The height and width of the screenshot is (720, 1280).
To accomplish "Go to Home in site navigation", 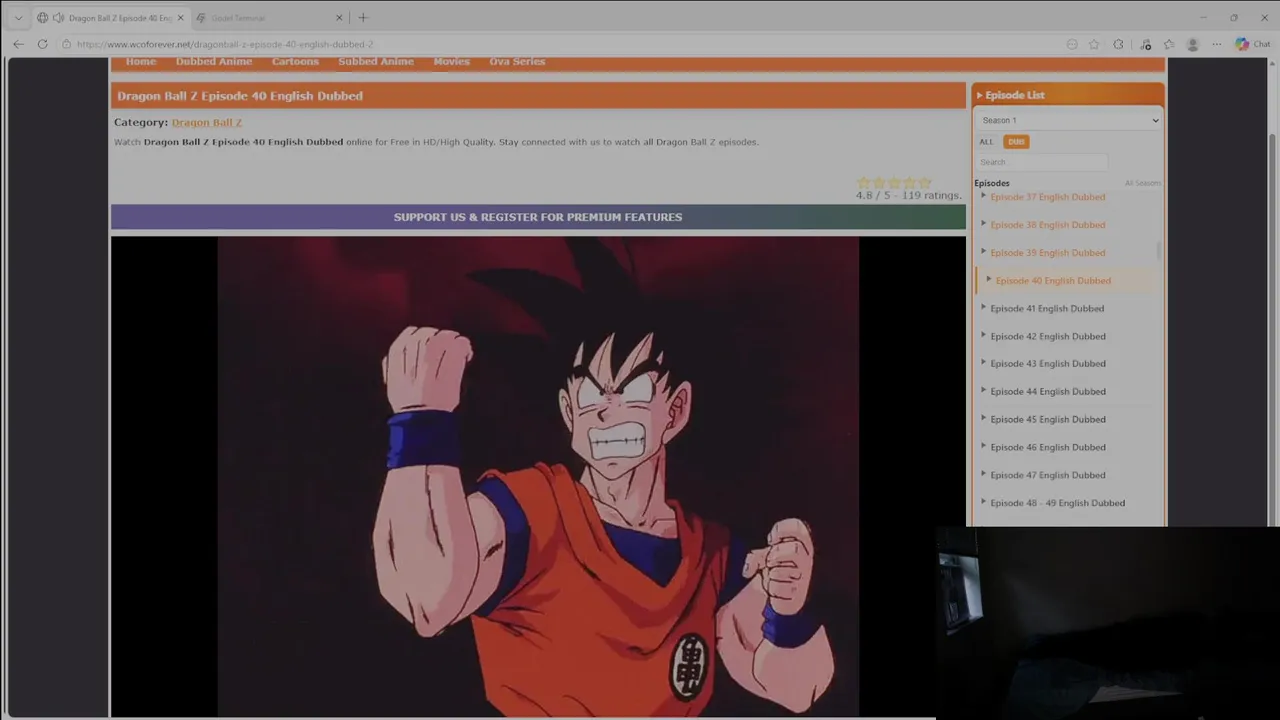I will pyautogui.click(x=141, y=61).
